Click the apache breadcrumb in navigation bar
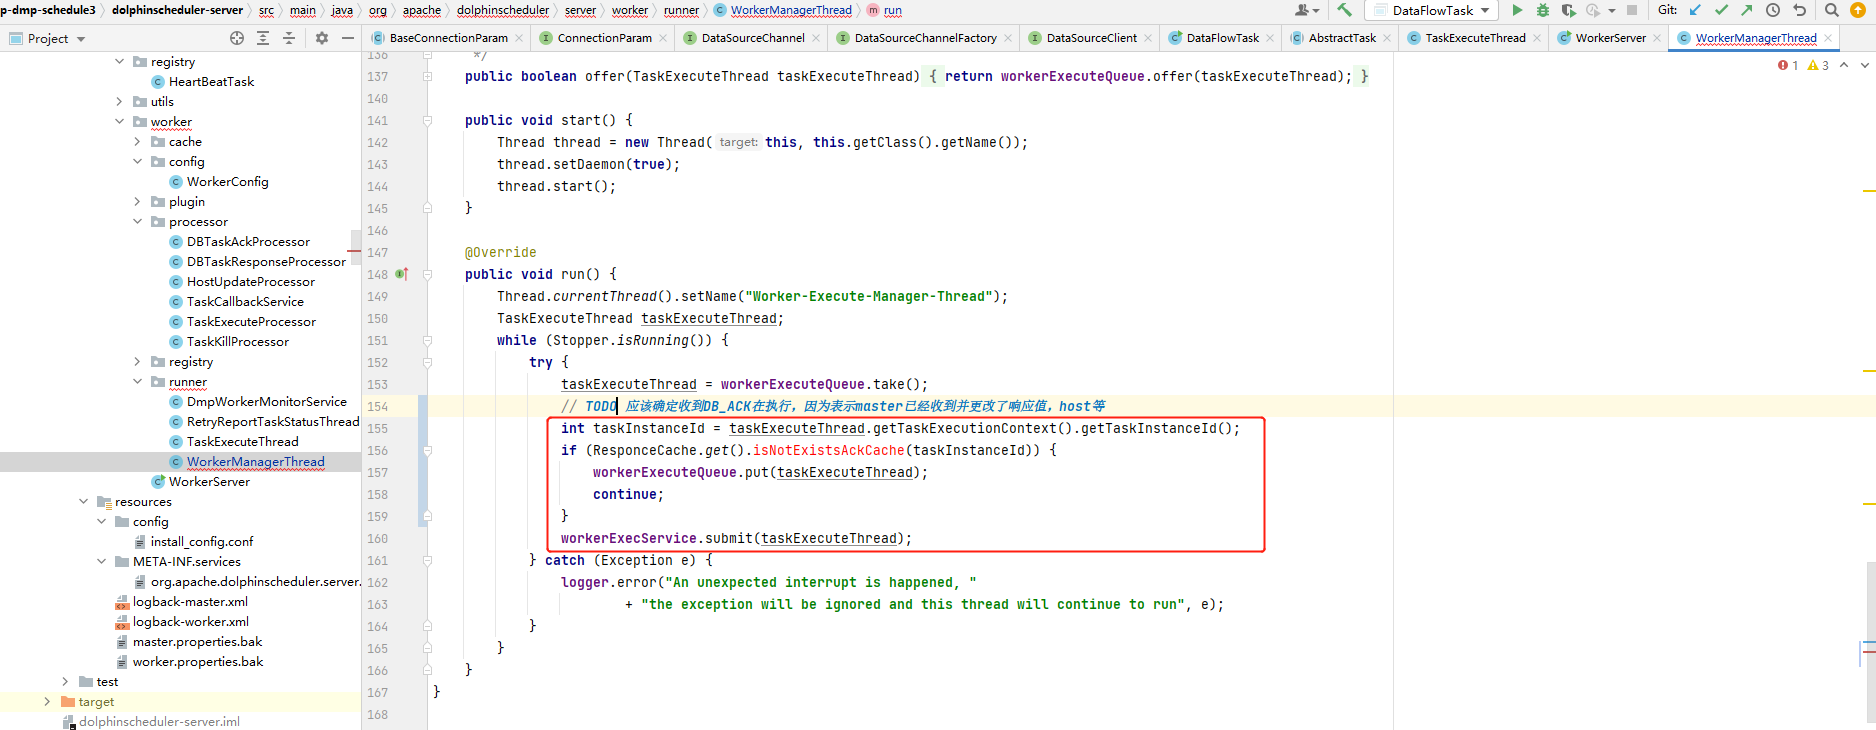The height and width of the screenshot is (730, 1876). click(422, 10)
